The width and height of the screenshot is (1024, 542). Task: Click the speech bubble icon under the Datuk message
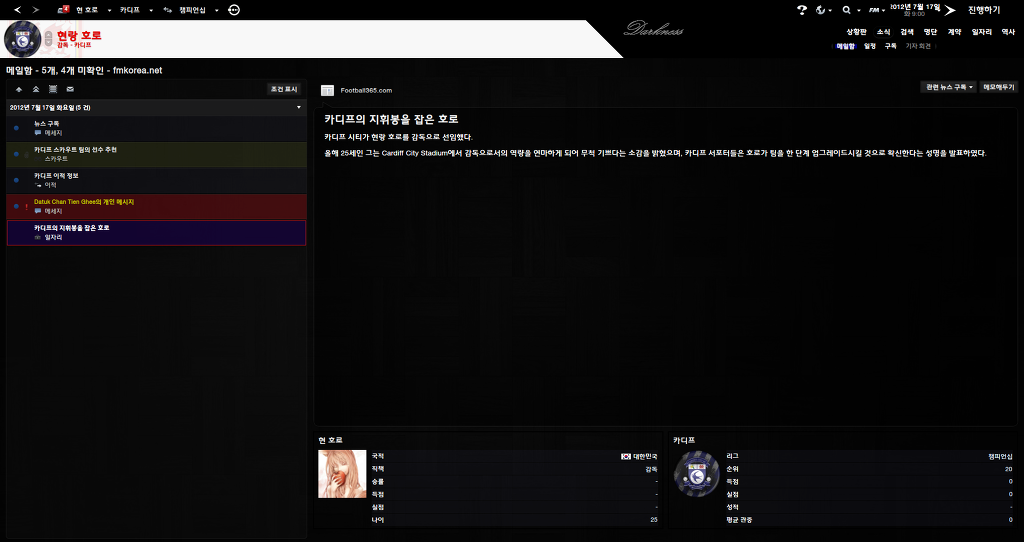pyautogui.click(x=38, y=212)
